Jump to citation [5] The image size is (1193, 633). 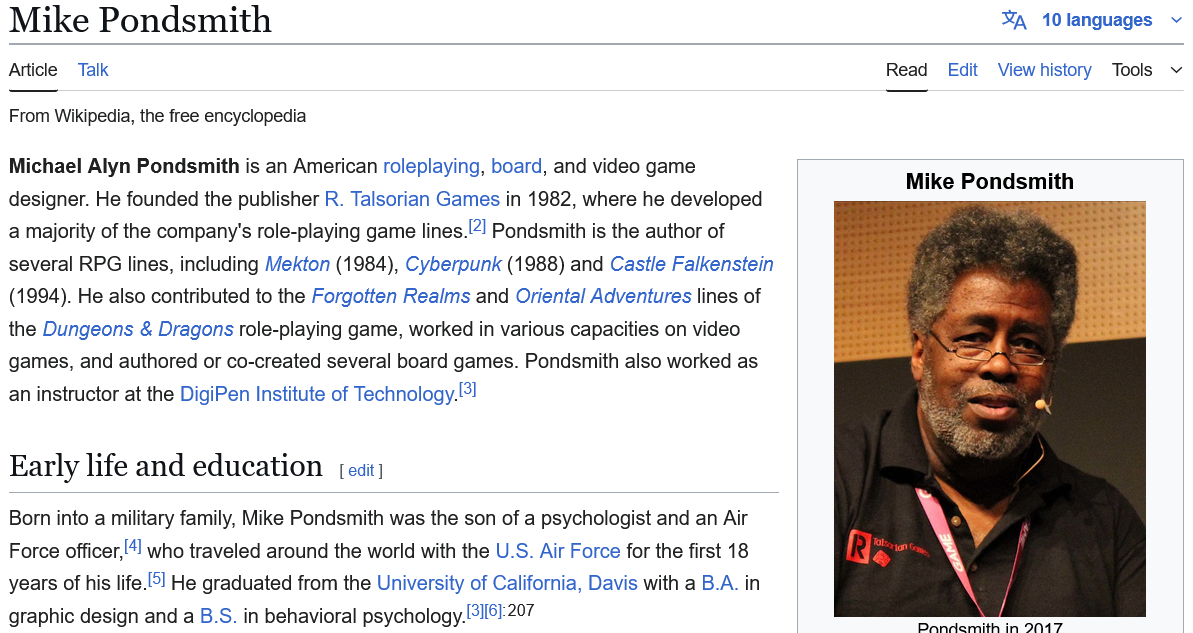pos(156,578)
